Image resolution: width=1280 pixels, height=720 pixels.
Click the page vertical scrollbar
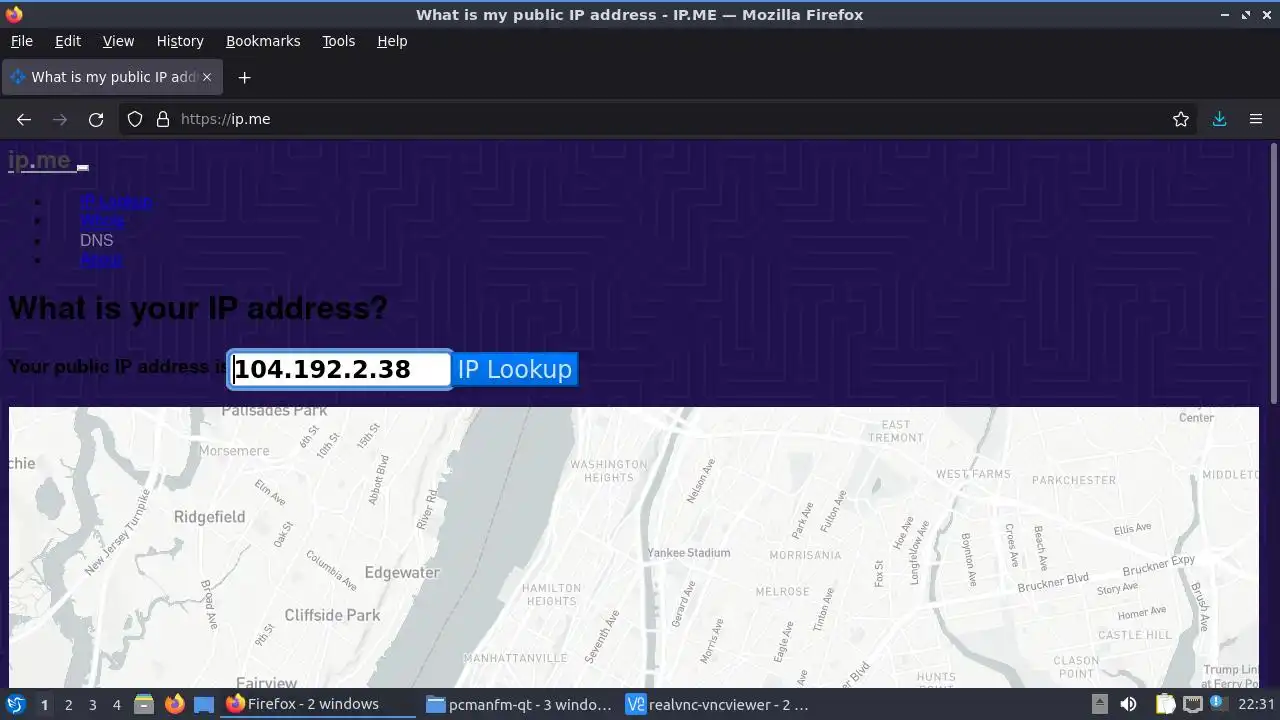1273,275
